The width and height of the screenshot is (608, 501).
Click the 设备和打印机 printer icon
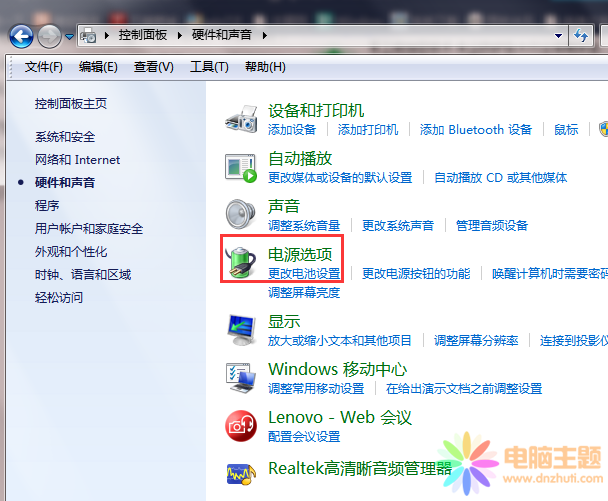241,119
